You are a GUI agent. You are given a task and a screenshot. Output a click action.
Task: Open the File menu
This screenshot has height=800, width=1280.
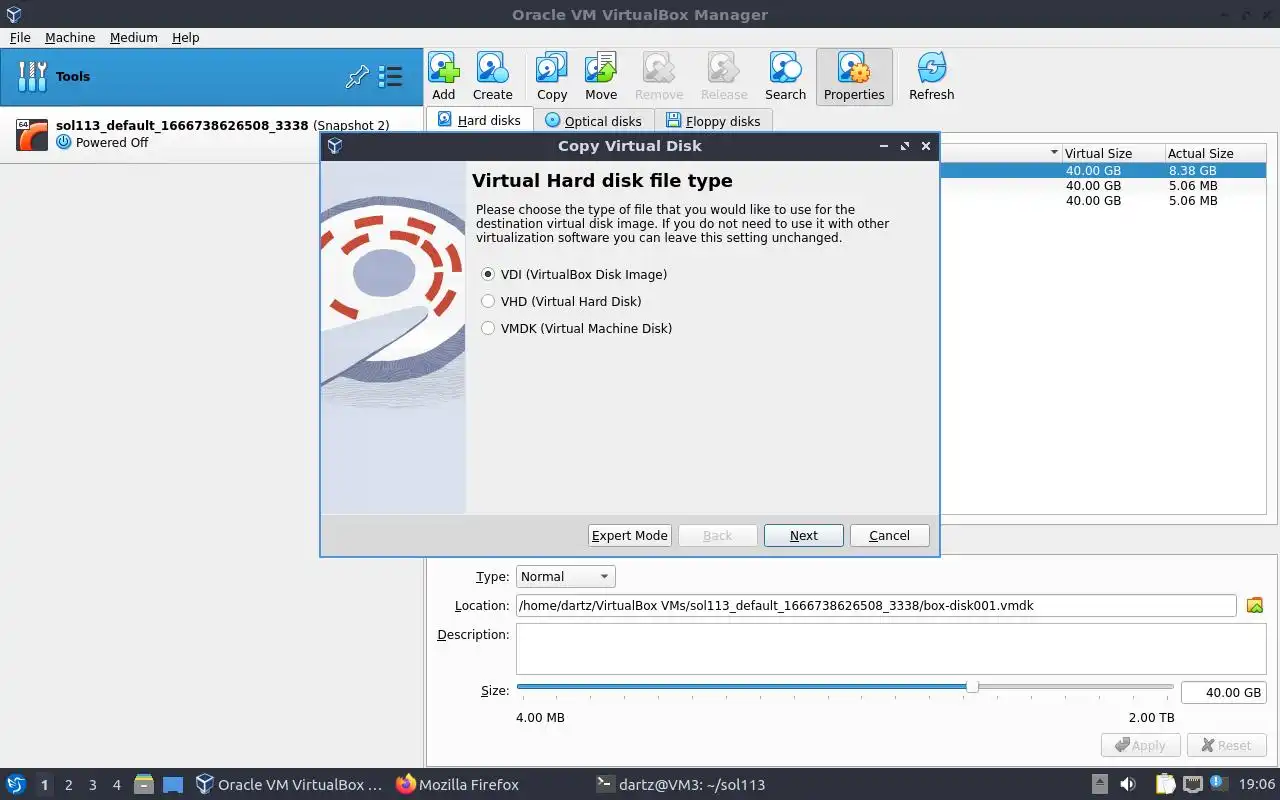pos(20,37)
